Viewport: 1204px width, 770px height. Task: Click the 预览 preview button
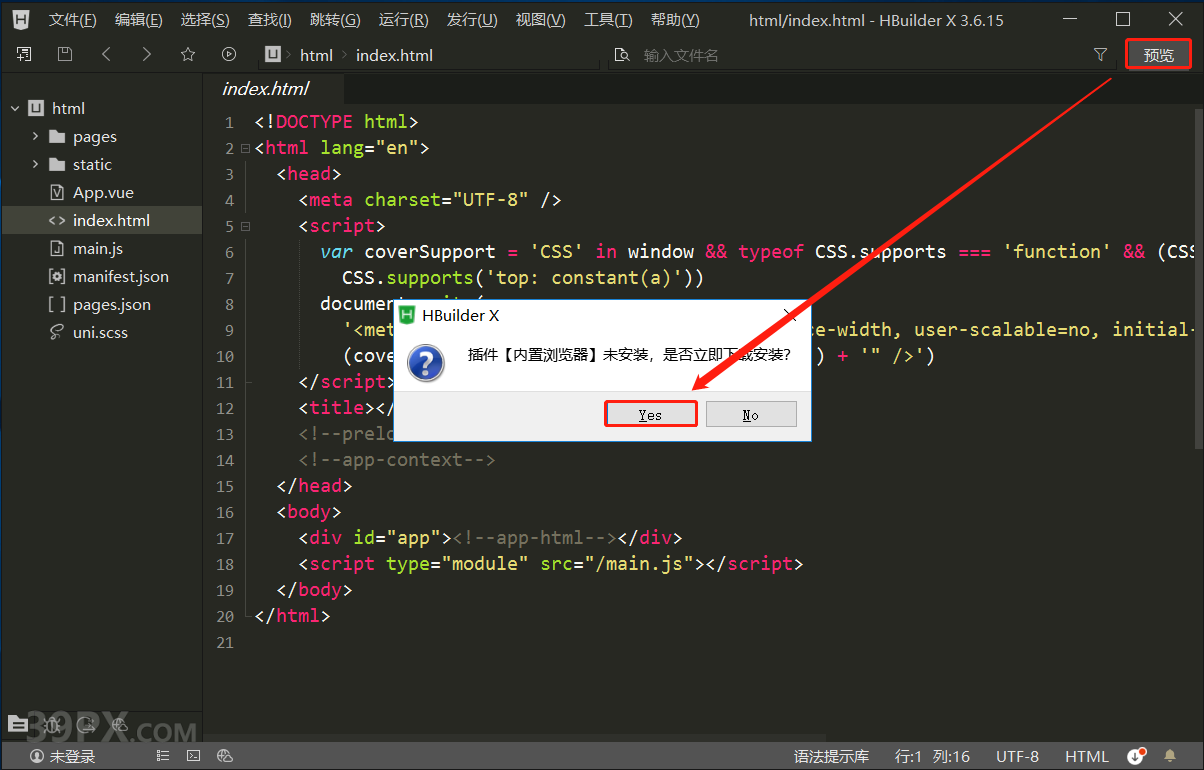1158,54
